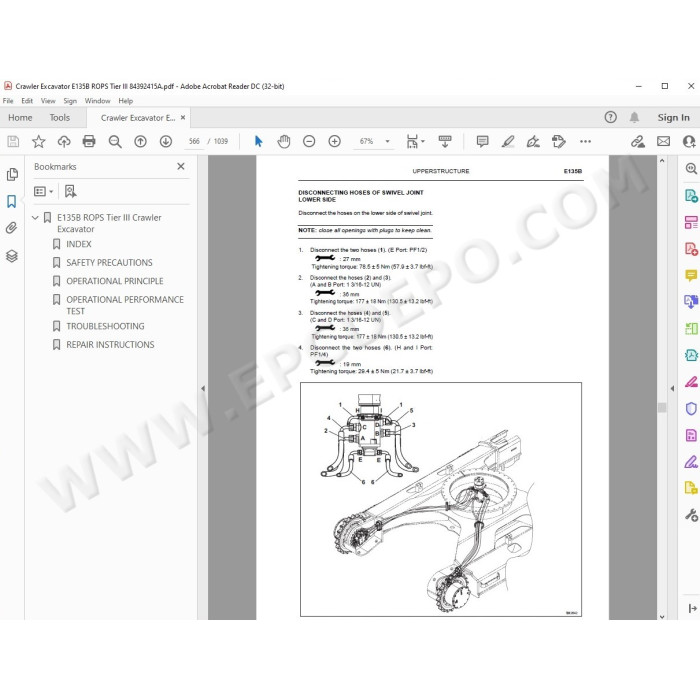The width and height of the screenshot is (700, 700).
Task: Click the vertical scrollbar thumb
Action: click(x=662, y=407)
